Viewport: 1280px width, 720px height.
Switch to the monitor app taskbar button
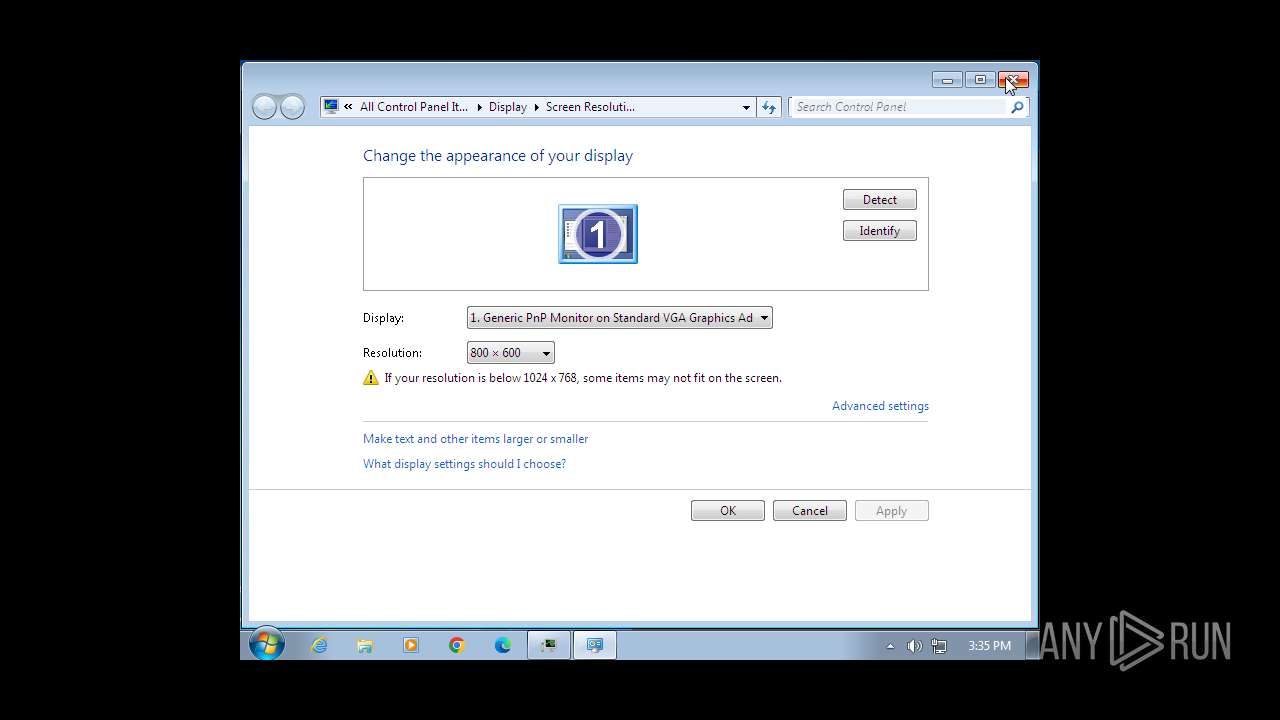(x=549, y=645)
